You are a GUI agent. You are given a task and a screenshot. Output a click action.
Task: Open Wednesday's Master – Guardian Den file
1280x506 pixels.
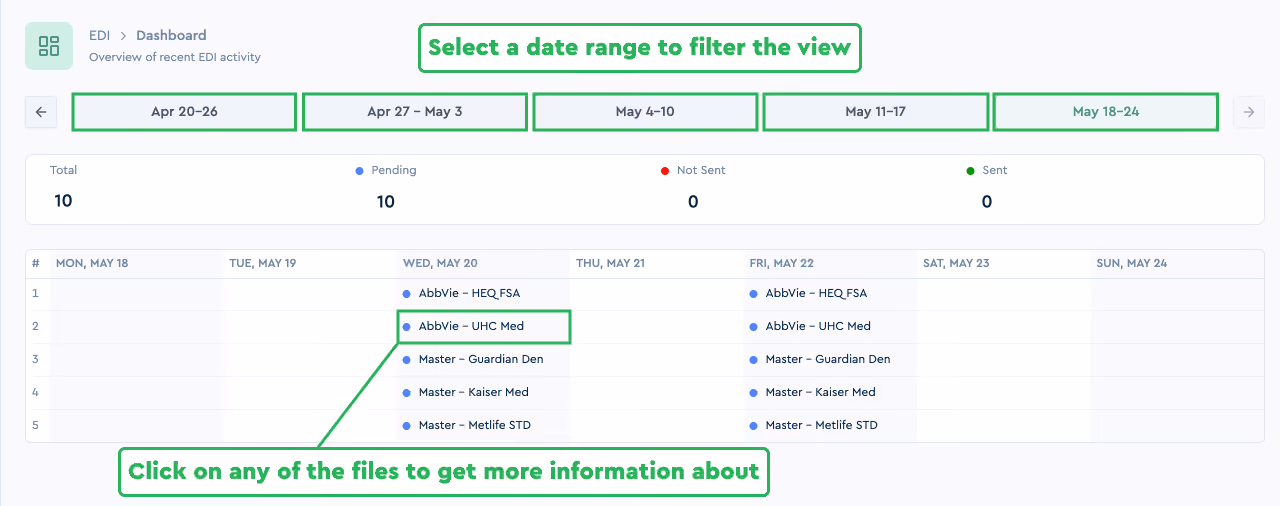[483, 360]
